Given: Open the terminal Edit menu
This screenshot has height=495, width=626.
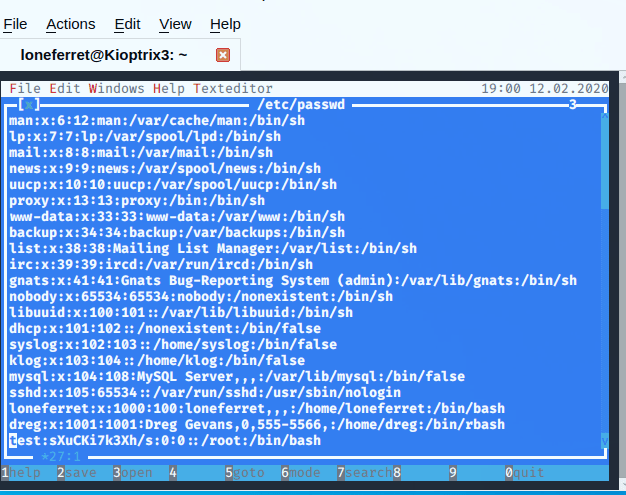Looking at the screenshot, I should click(x=127, y=24).
